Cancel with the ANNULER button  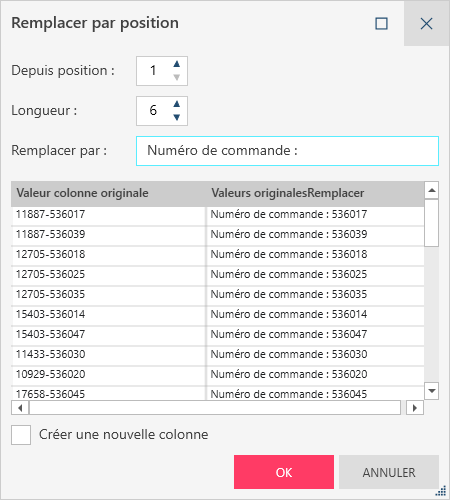coord(389,472)
